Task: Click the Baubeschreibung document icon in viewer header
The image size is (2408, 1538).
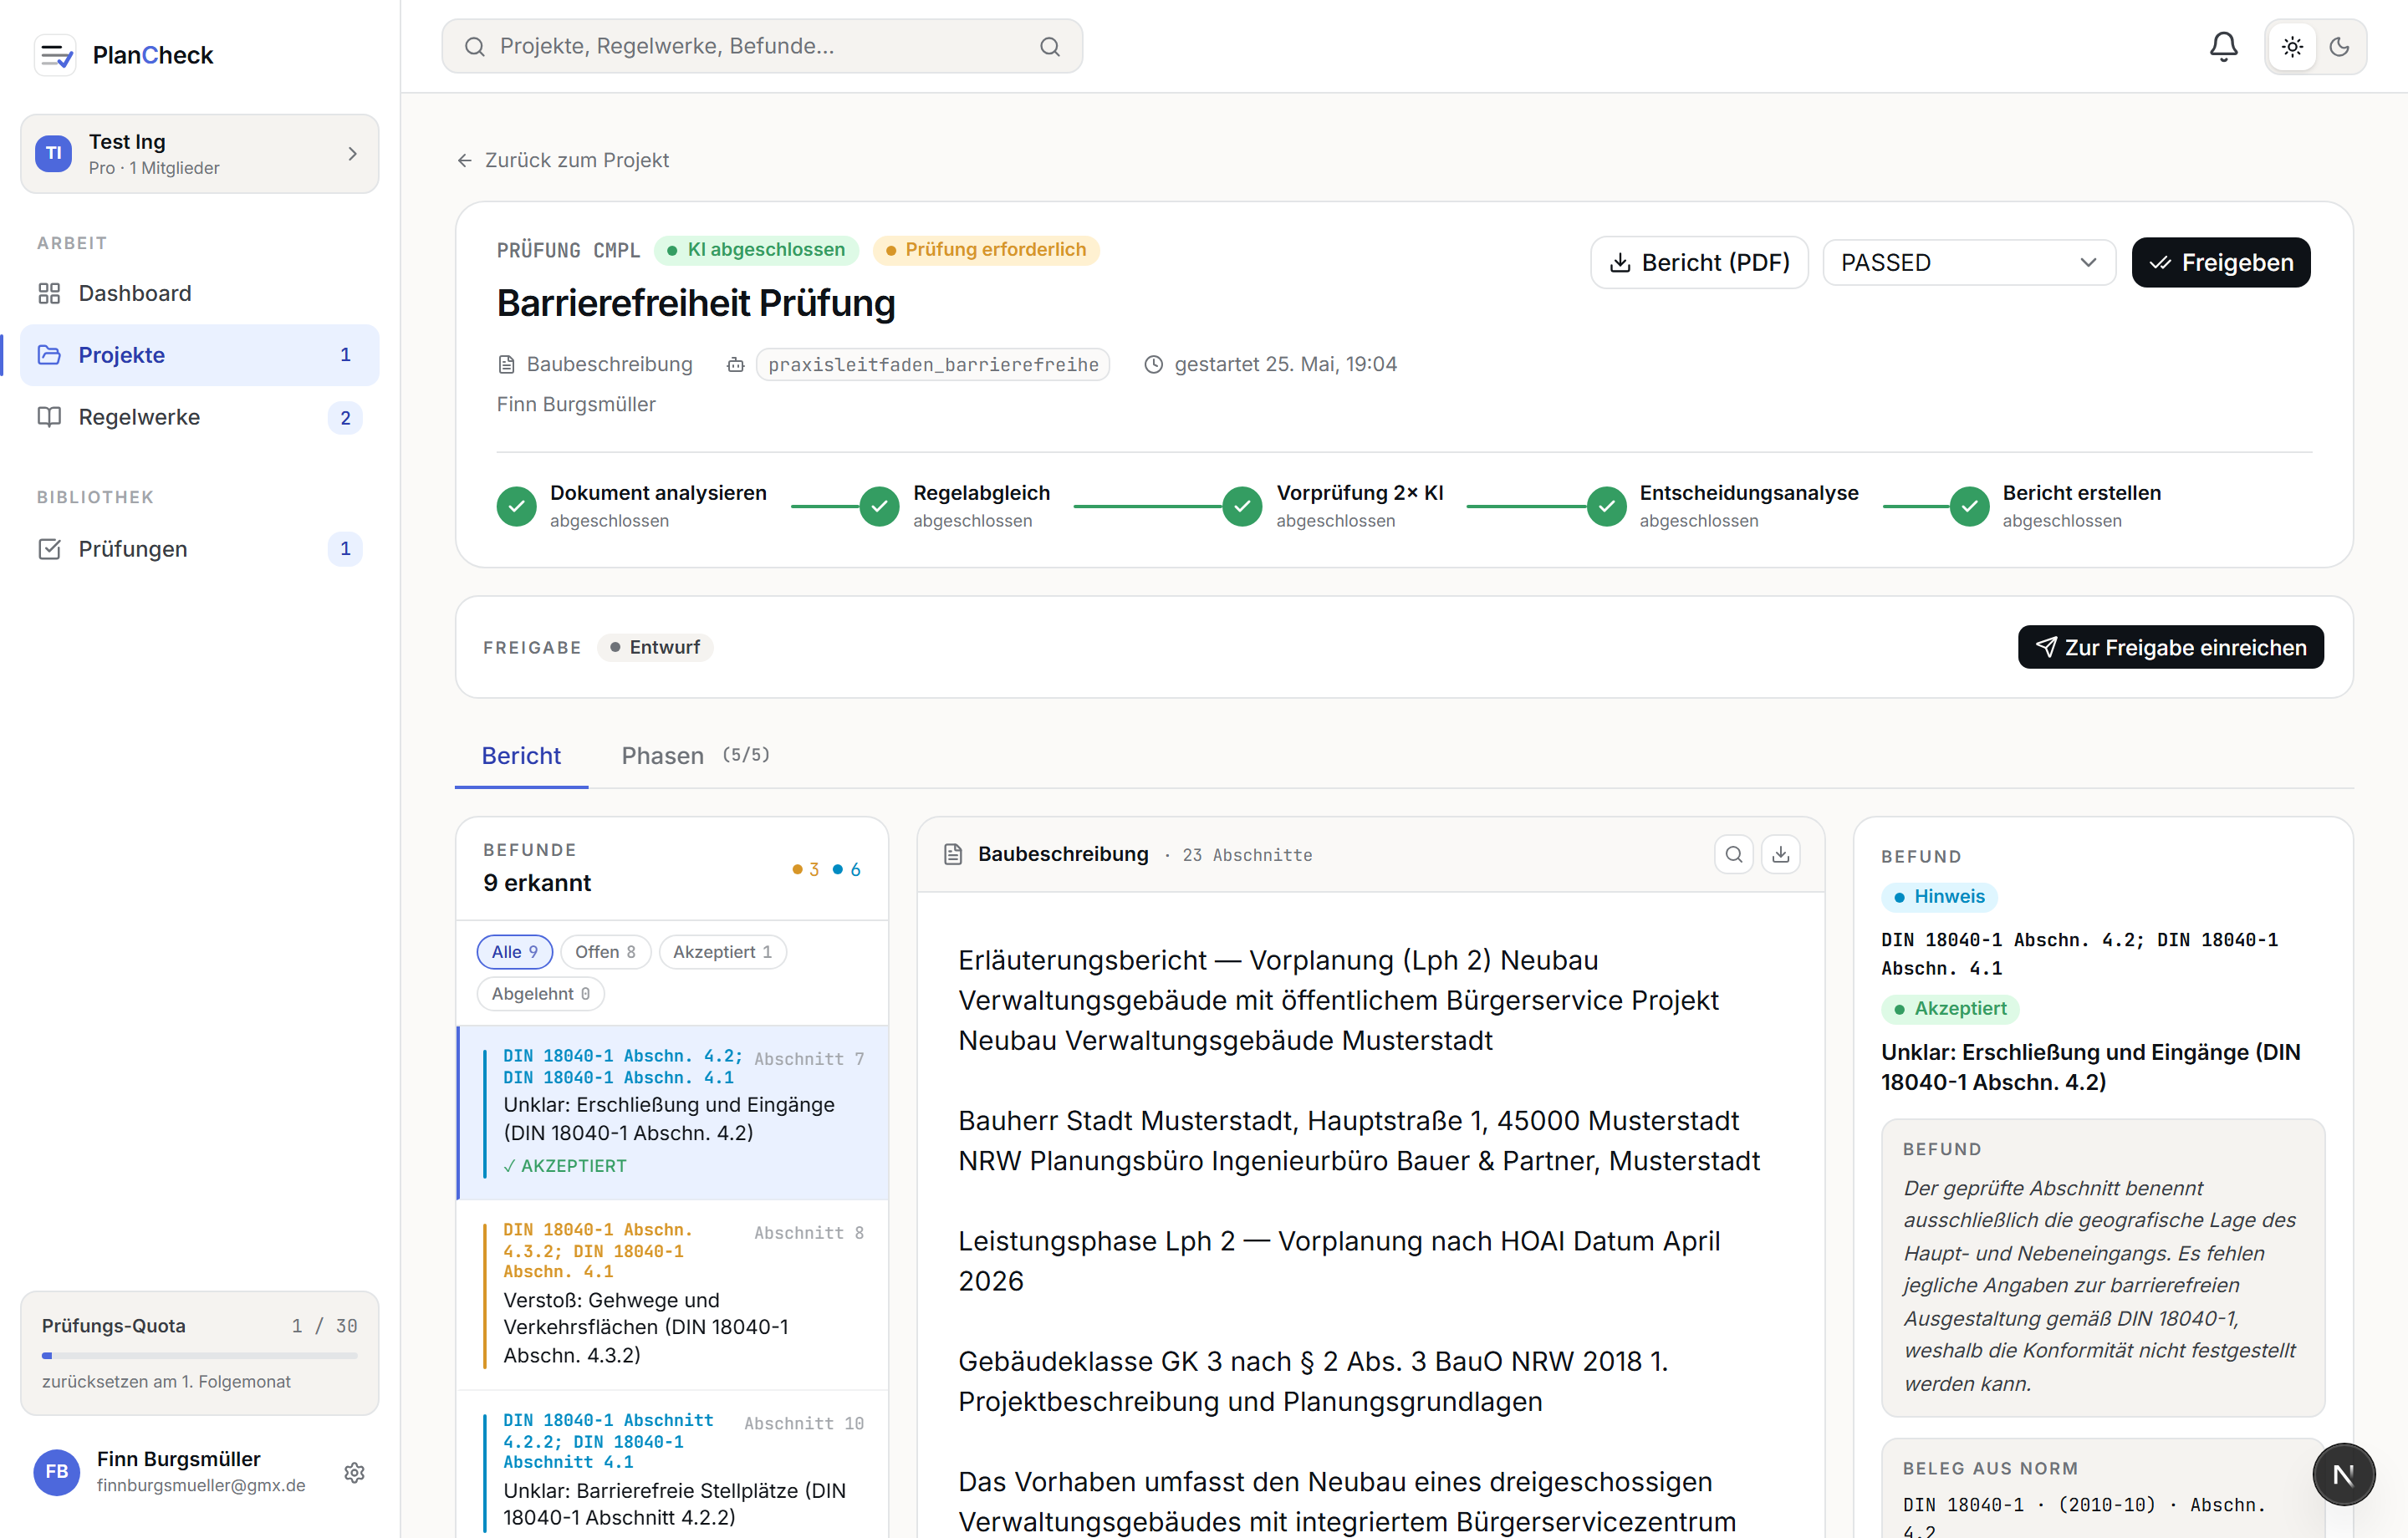Action: [x=952, y=854]
